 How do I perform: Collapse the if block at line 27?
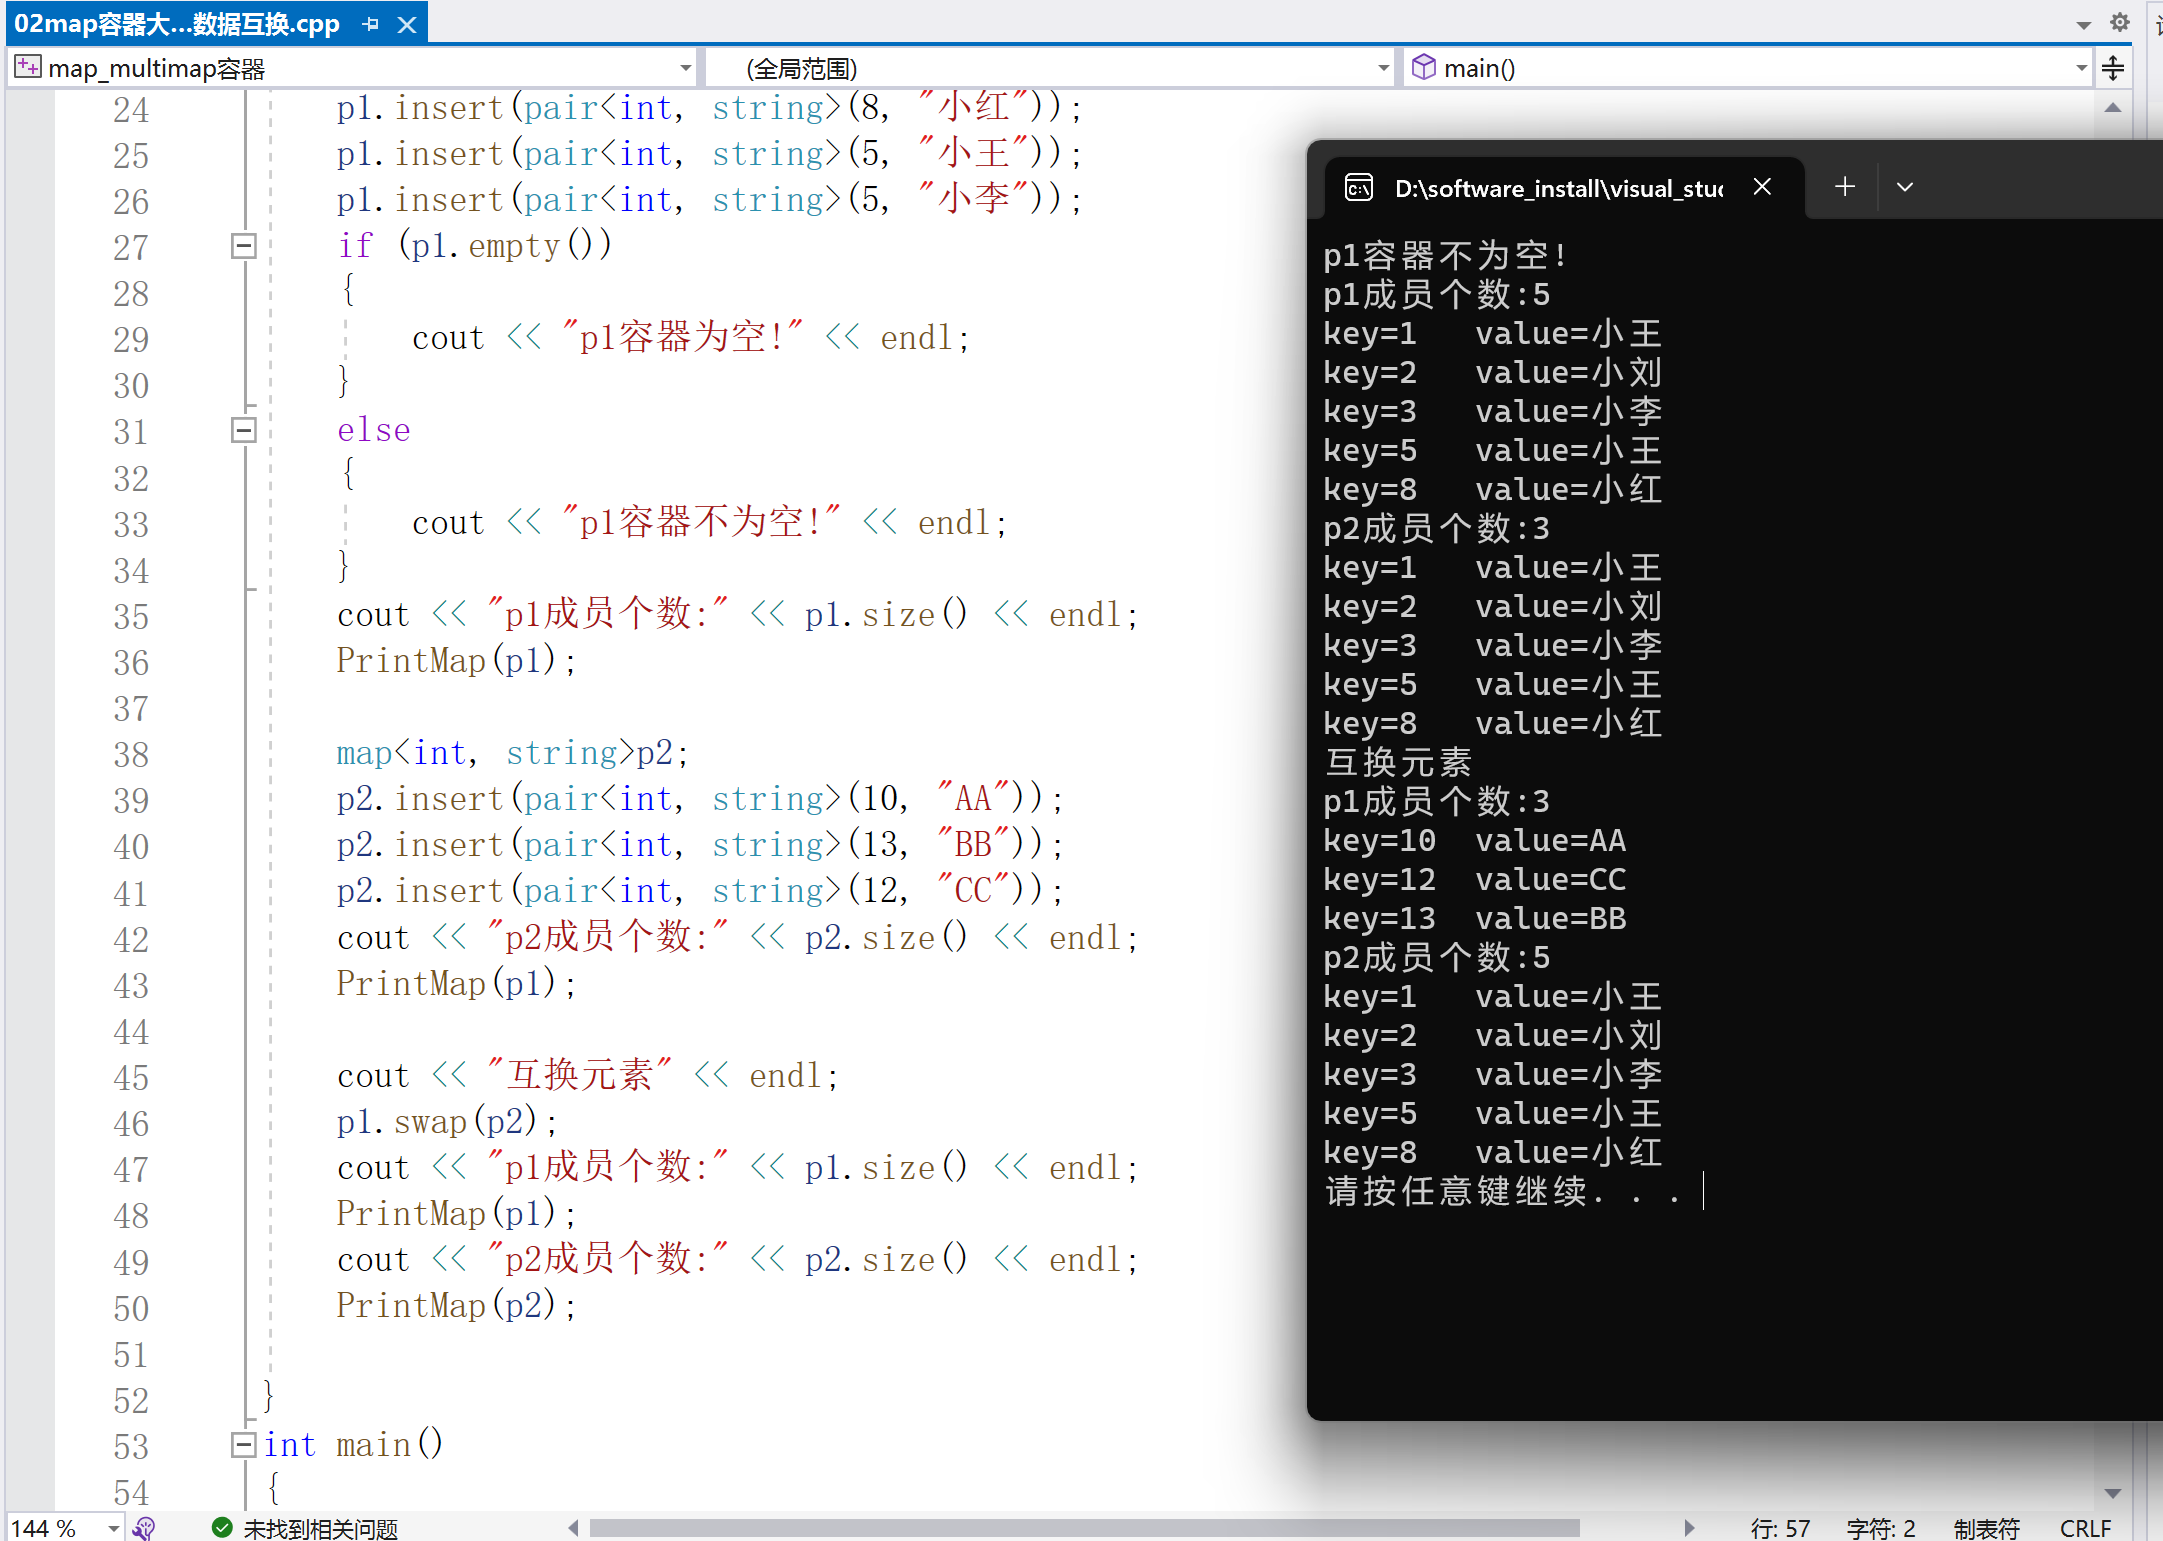click(x=243, y=246)
